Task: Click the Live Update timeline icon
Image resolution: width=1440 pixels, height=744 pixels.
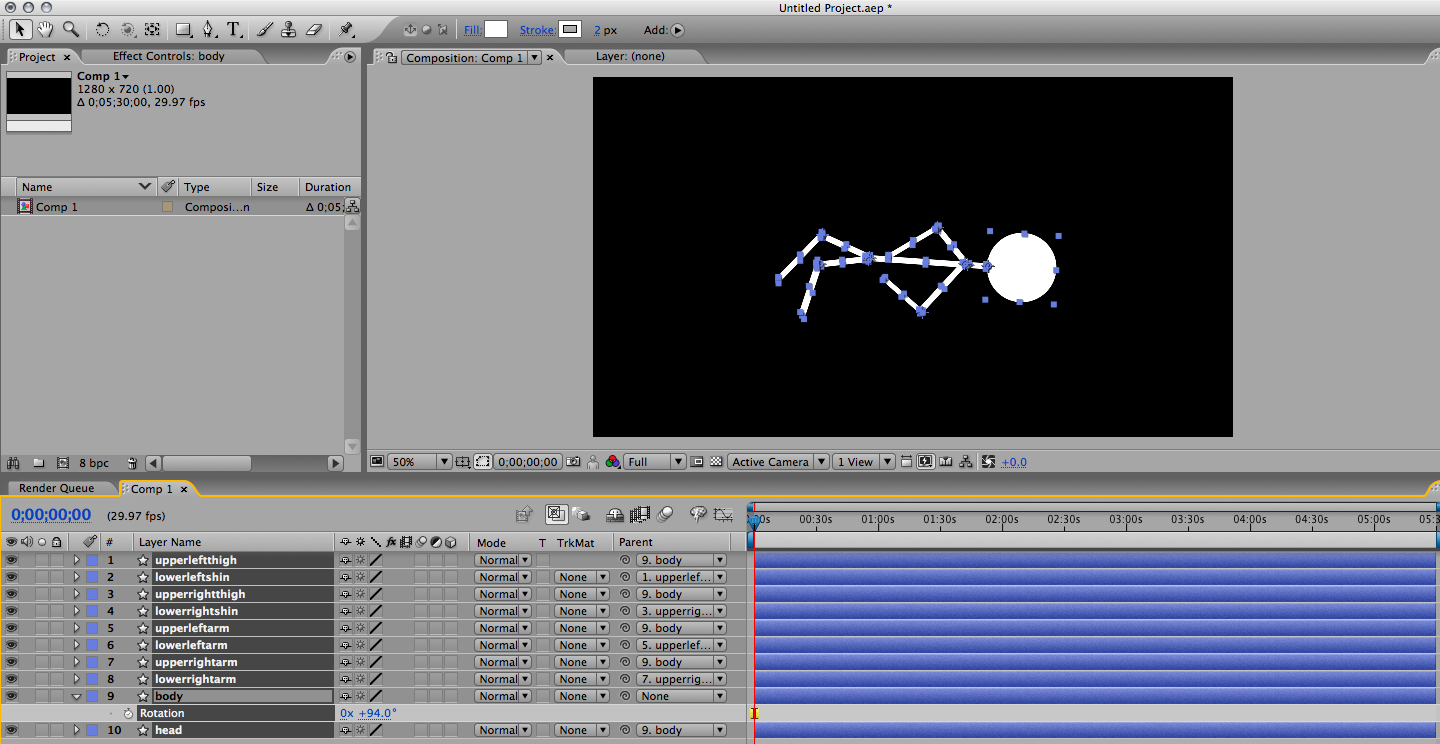Action: tap(557, 514)
